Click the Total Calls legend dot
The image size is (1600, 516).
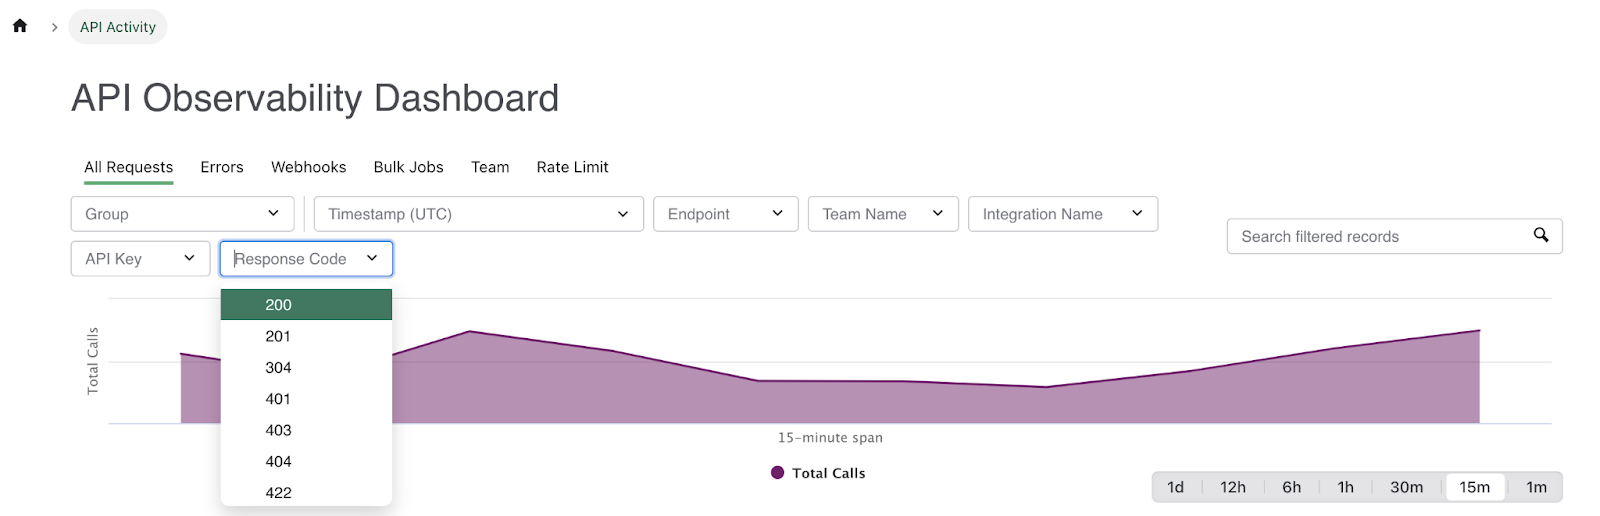click(x=777, y=473)
